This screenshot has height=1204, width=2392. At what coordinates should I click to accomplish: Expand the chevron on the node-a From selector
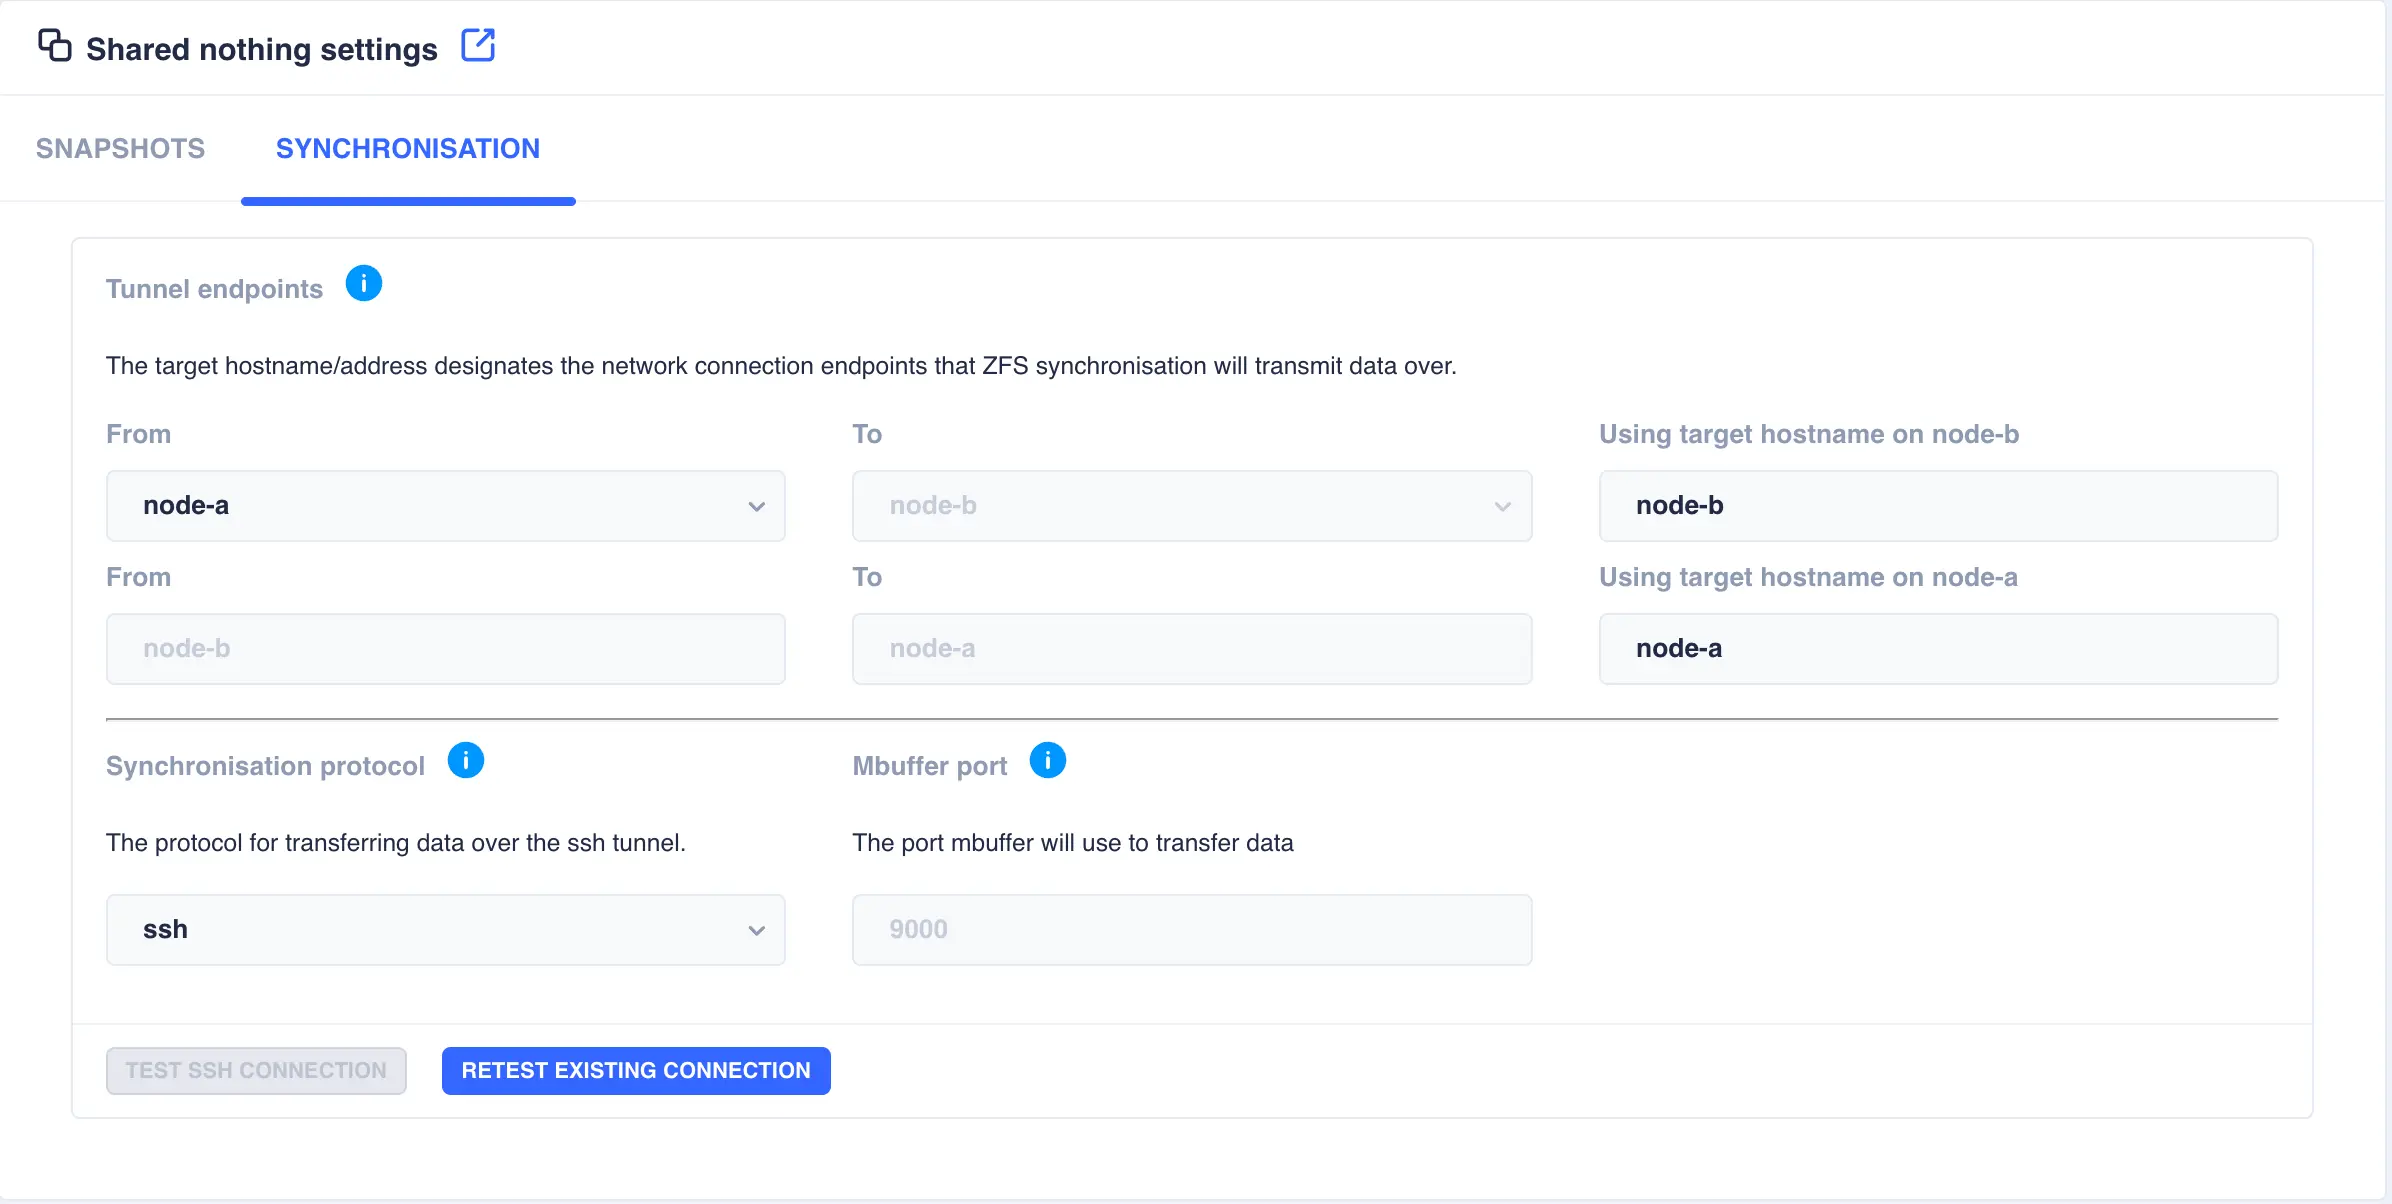coord(756,506)
